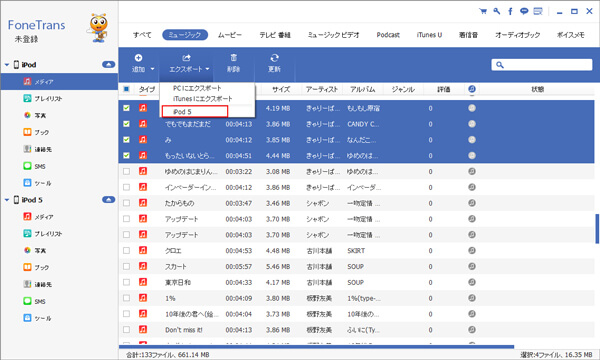This screenshot has width=600, height=360.
Task: Click the feedback speech bubble icon
Action: (524, 11)
